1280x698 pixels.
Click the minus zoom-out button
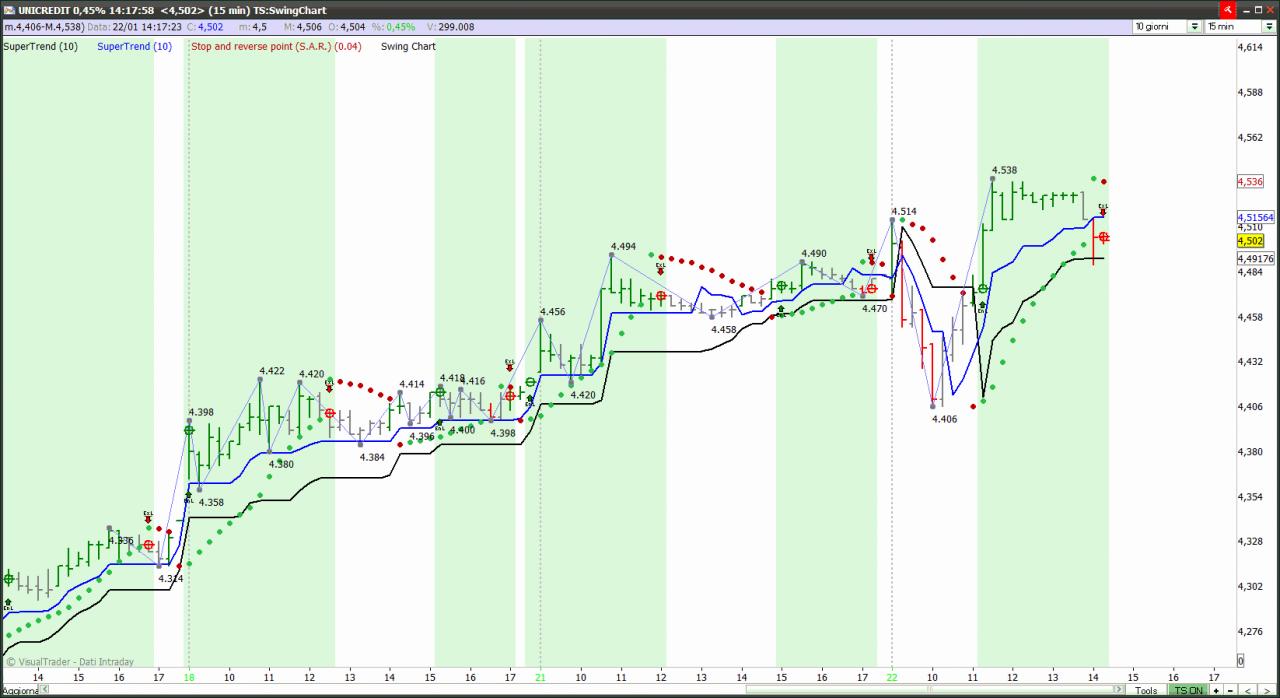pos(1230,690)
